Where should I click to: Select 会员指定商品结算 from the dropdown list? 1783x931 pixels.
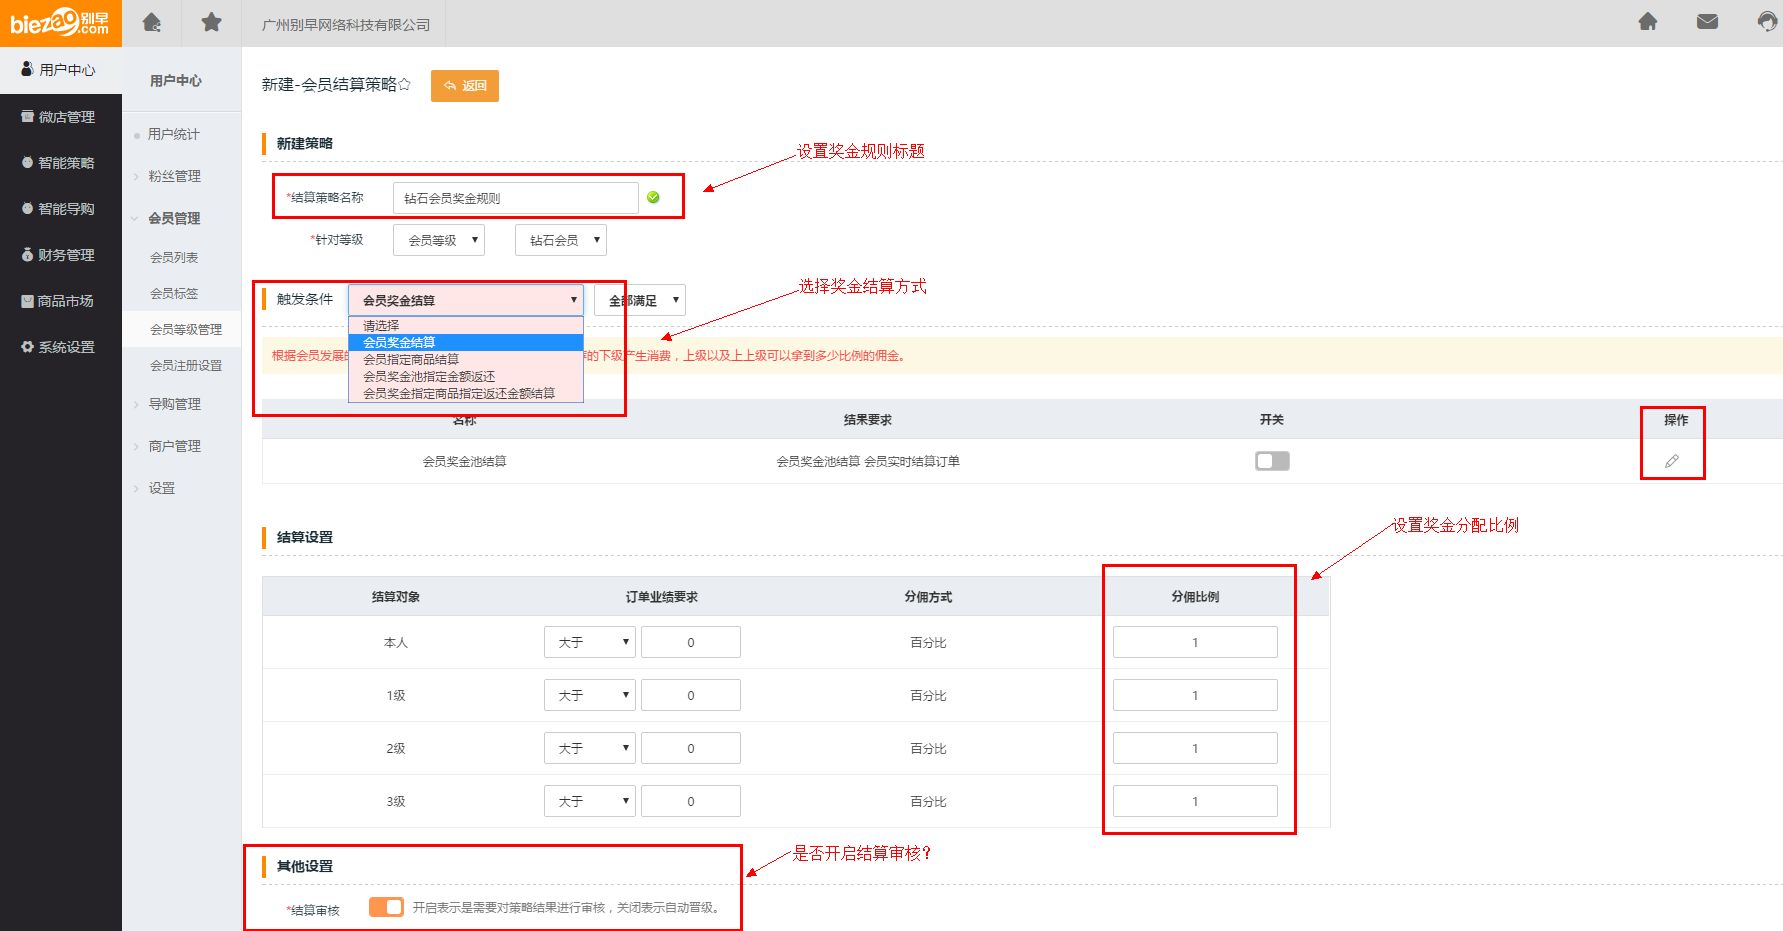pos(411,359)
